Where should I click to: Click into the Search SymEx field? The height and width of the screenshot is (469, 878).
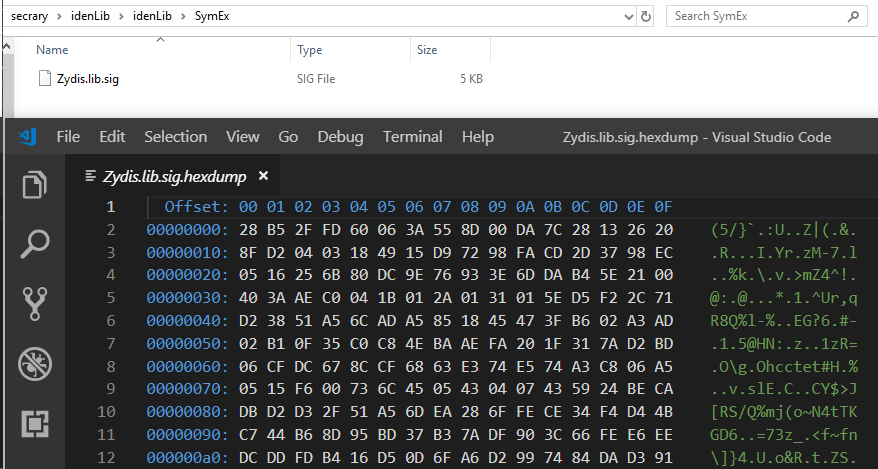pyautogui.click(x=755, y=16)
